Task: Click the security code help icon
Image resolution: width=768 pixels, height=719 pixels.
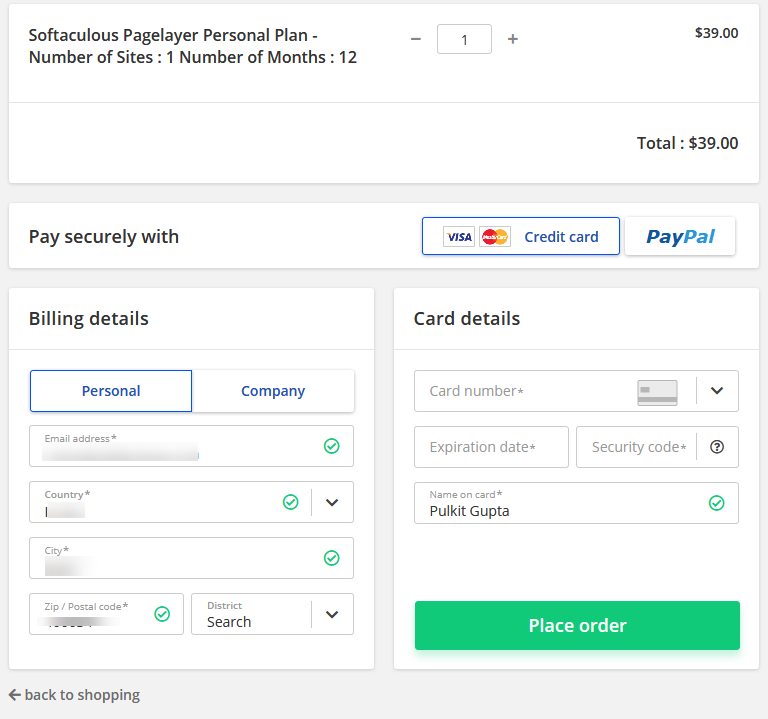Action: click(716, 447)
